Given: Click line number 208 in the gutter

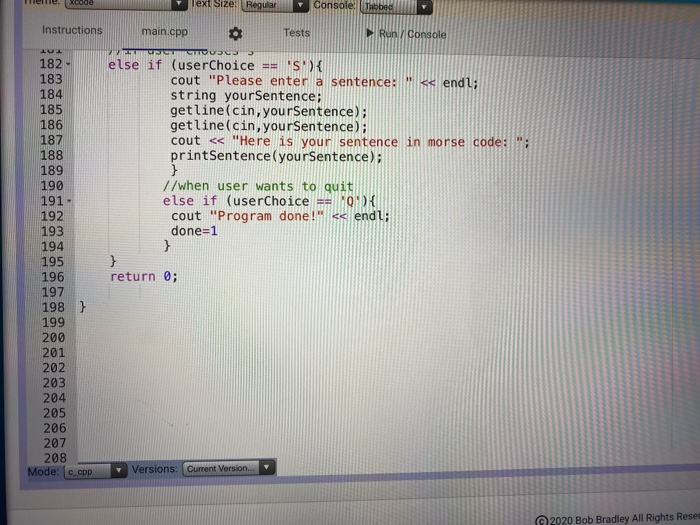Looking at the screenshot, I should click(x=55, y=458).
